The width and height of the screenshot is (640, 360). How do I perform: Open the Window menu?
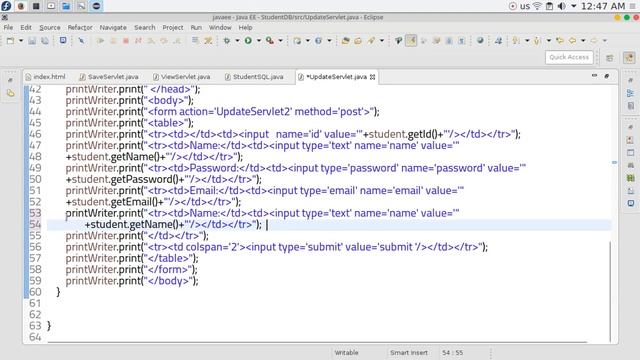click(x=220, y=27)
